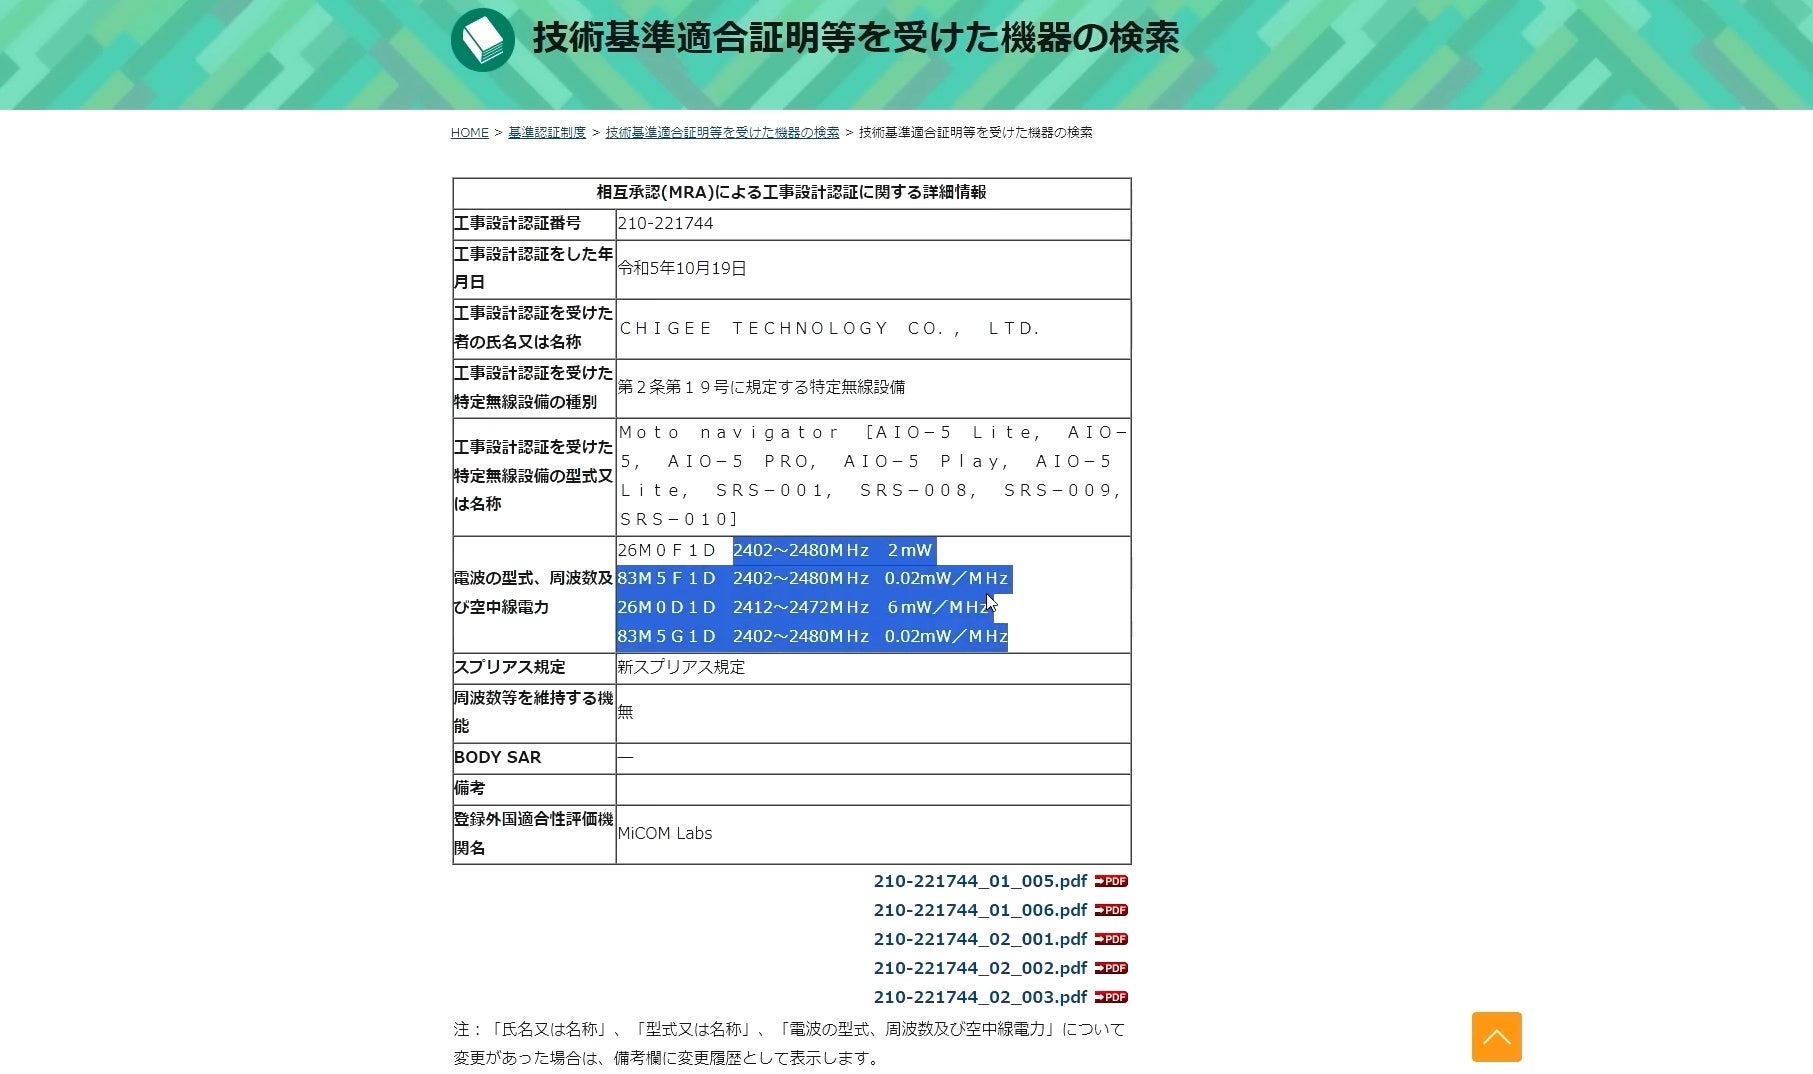Click the certification number 210-221744 cell
Image resolution: width=1813 pixels, height=1074 pixels.
873,224
